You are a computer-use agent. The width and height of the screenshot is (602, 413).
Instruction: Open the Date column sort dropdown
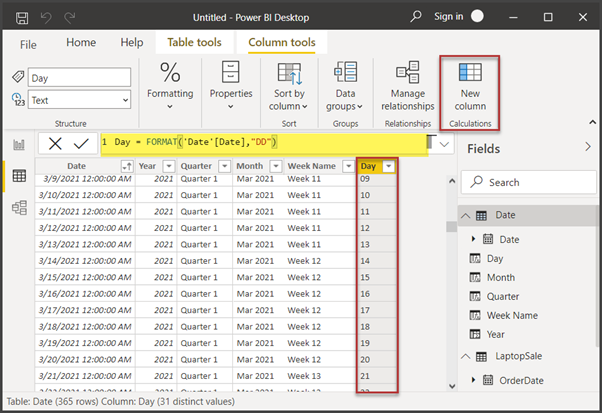tap(127, 166)
